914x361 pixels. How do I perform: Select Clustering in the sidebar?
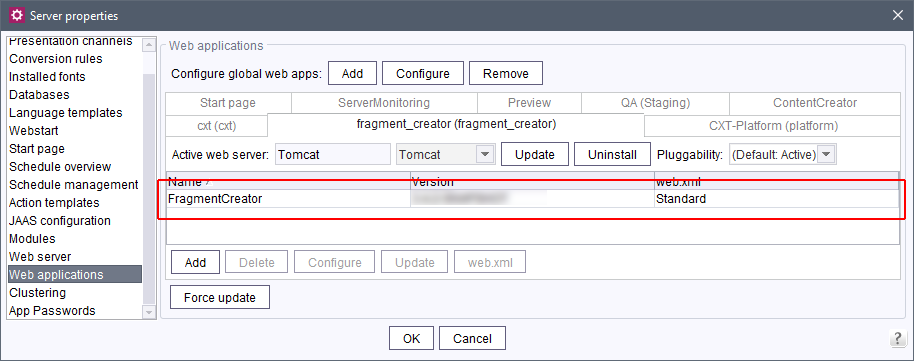[x=75, y=293]
